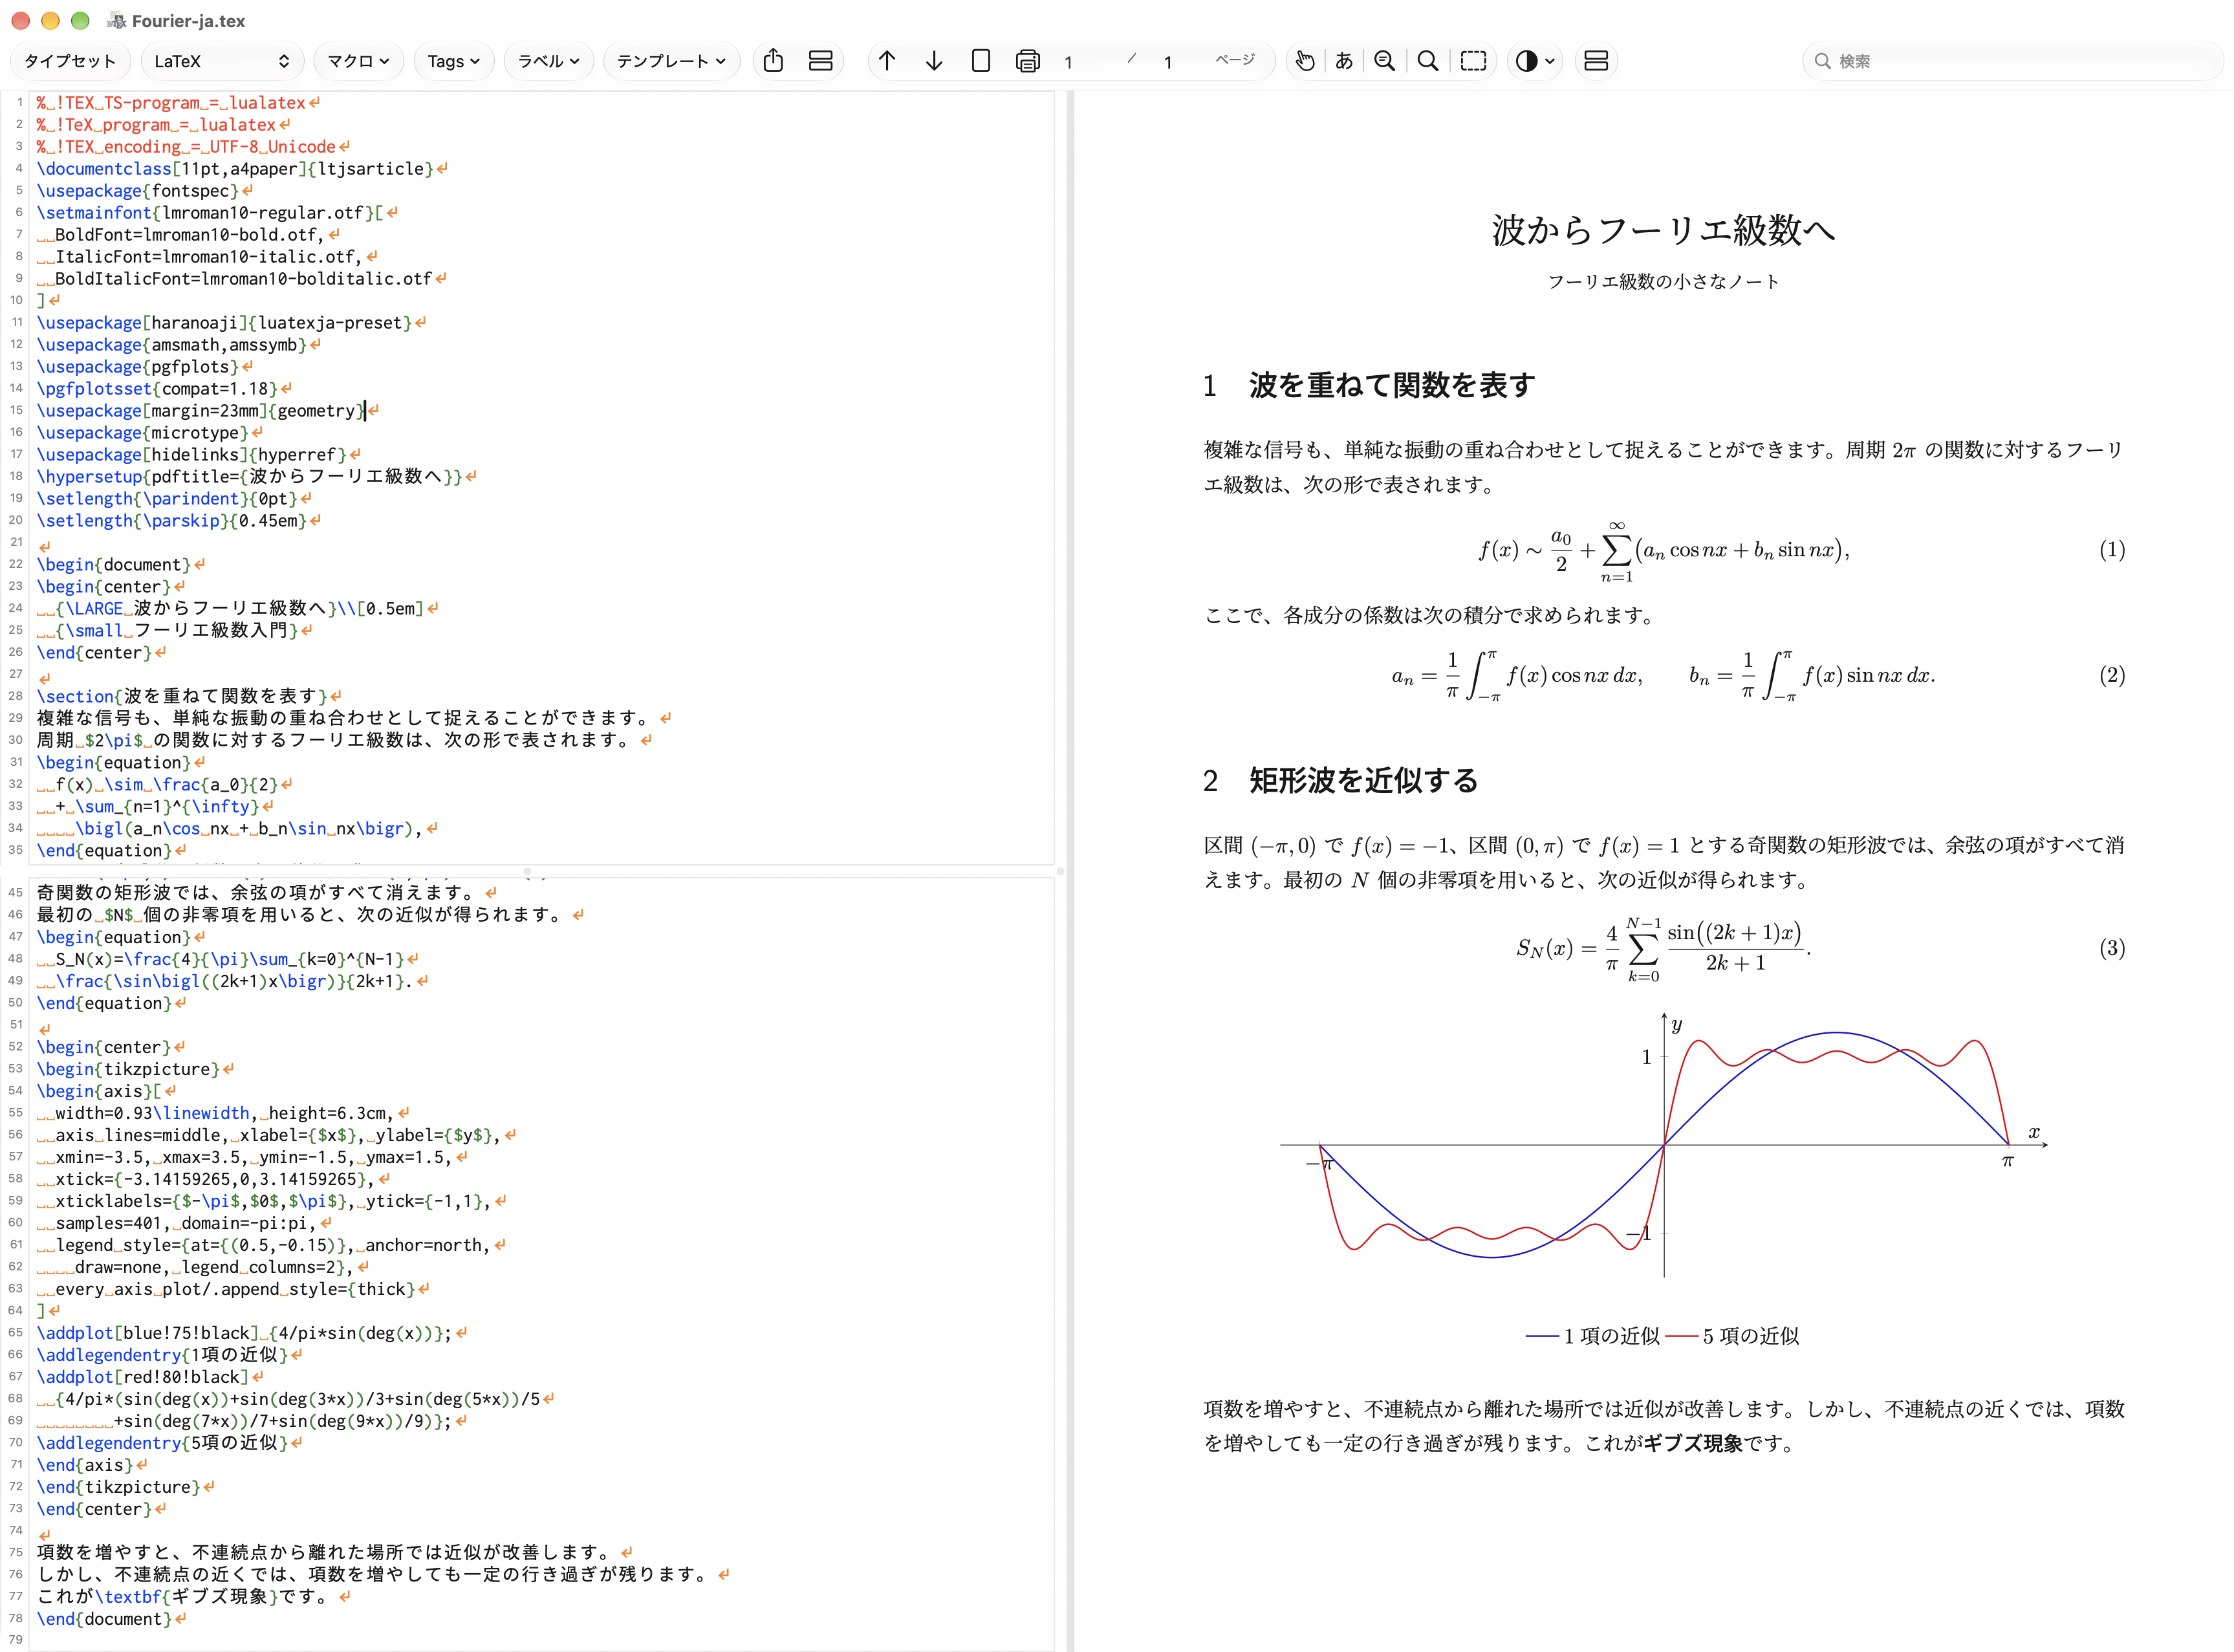Go to next page with down arrow

pyautogui.click(x=934, y=61)
